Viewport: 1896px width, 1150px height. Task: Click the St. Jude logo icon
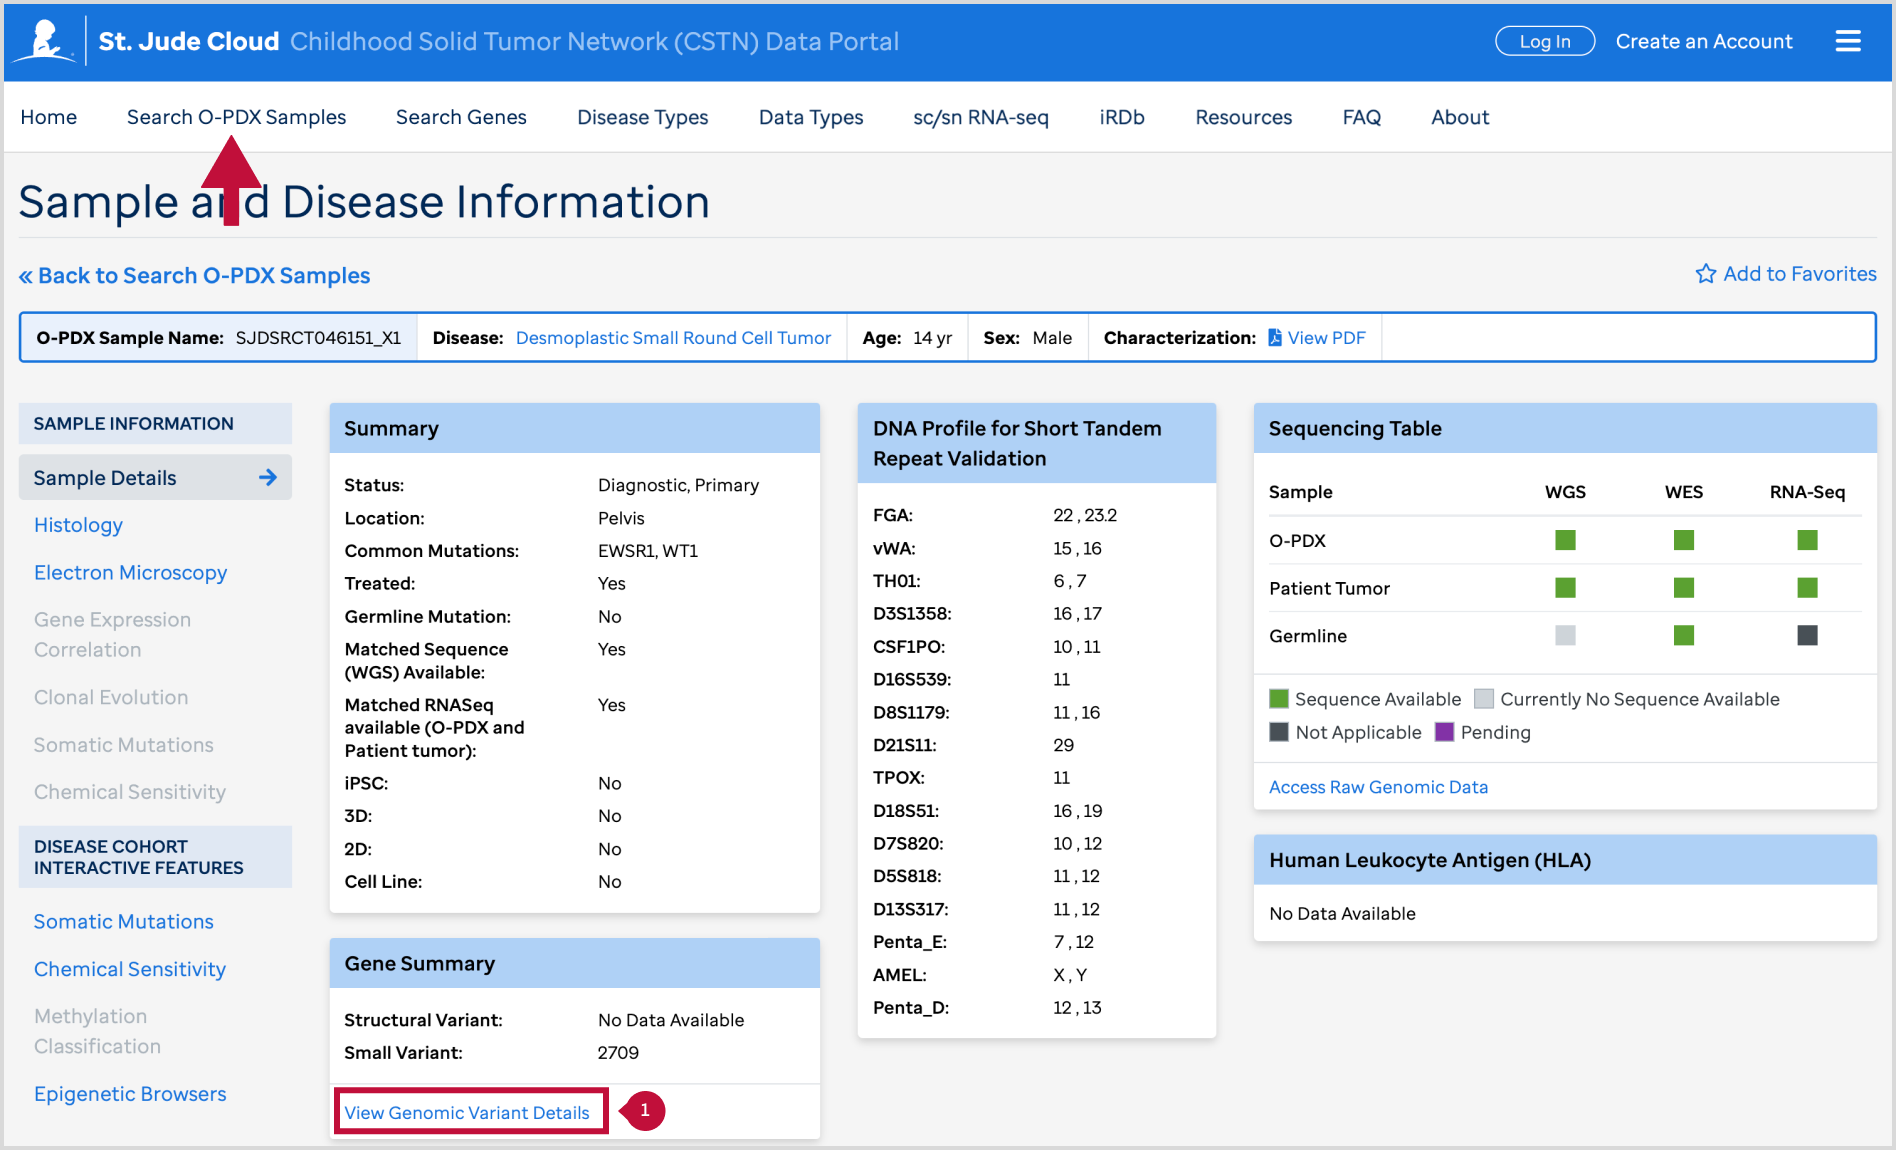click(x=44, y=41)
